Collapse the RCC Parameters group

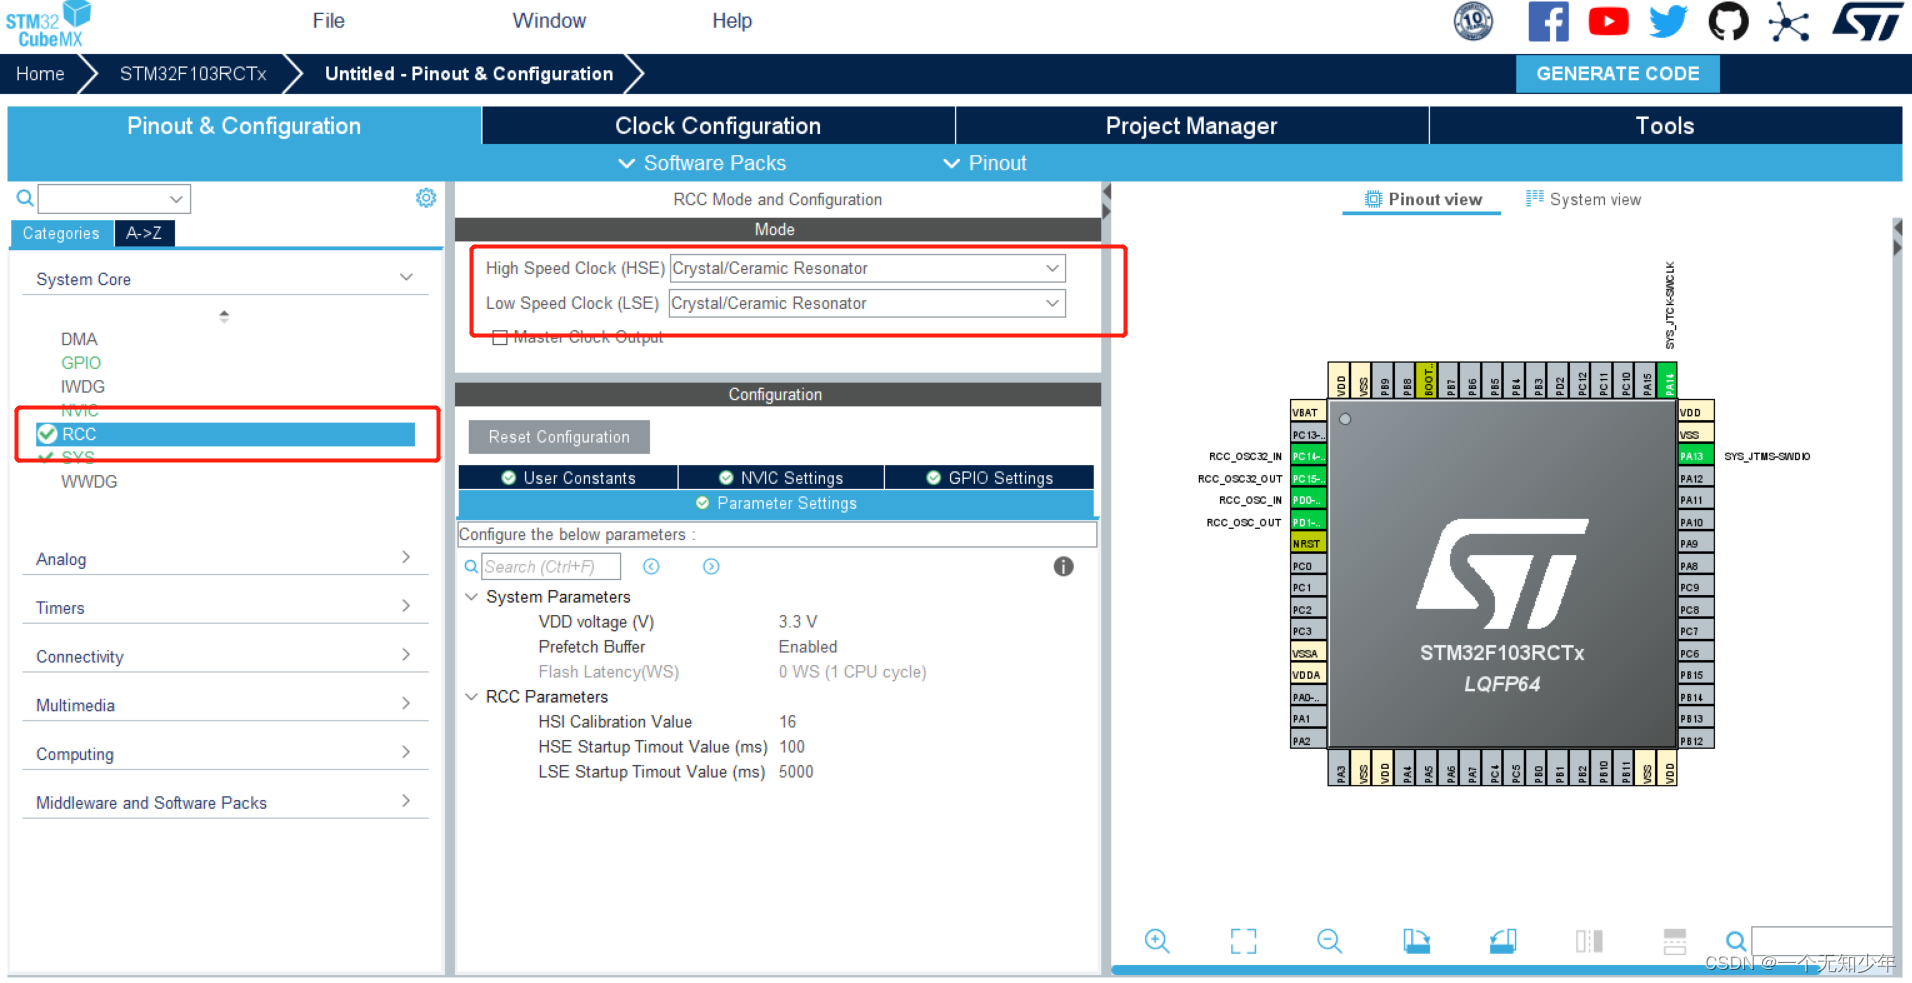tap(471, 696)
